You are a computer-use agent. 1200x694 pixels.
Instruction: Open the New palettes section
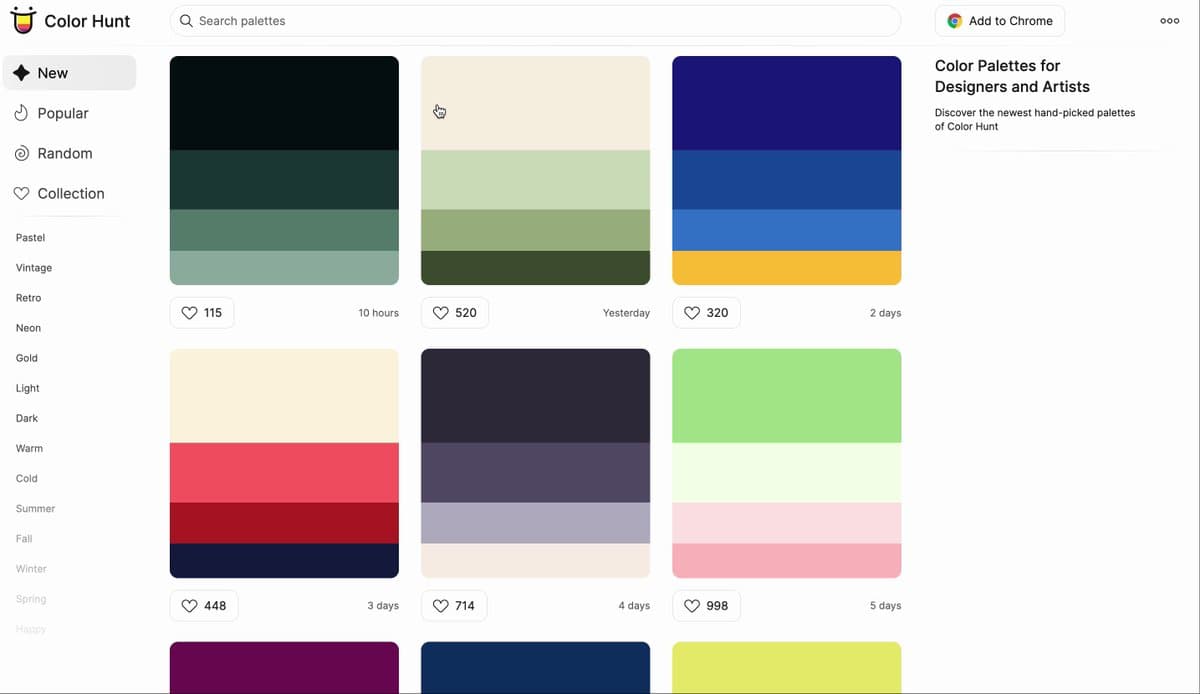click(70, 73)
